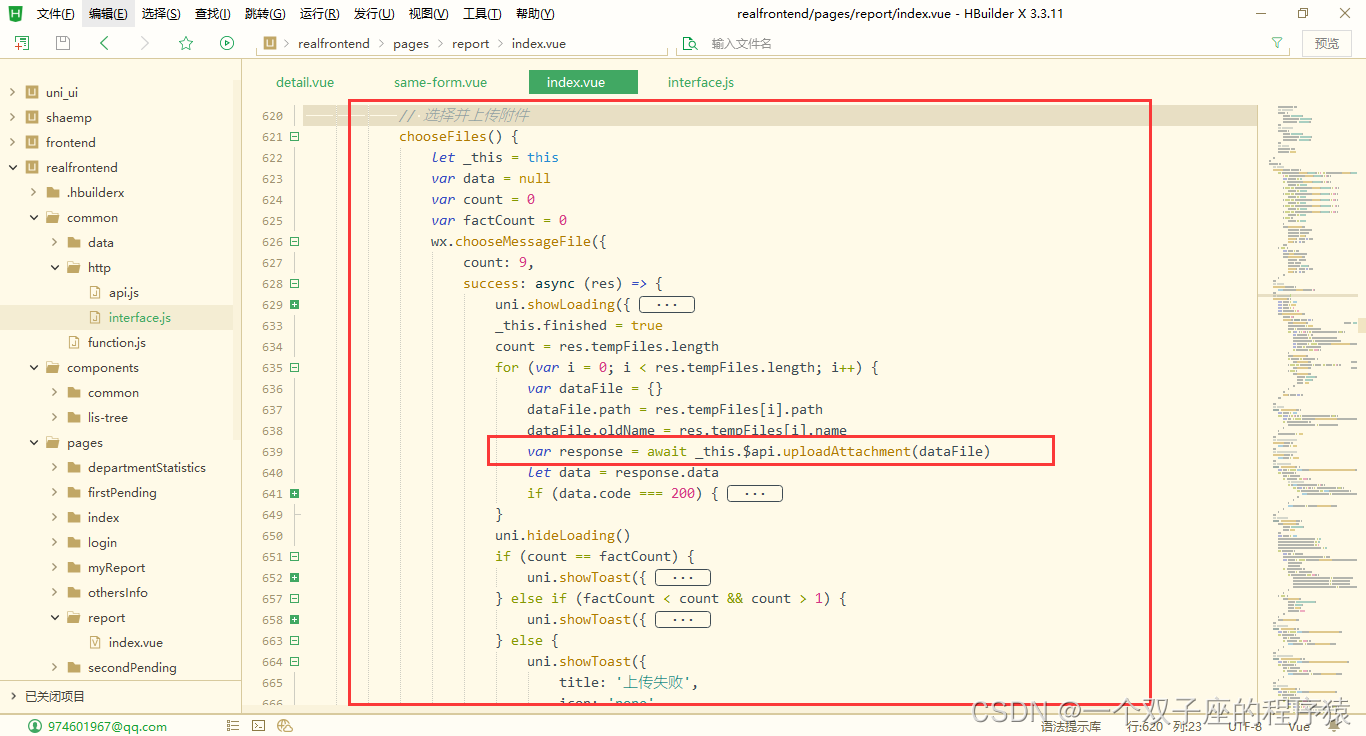Click the filter funnel icon near preview
The image size is (1366, 736).
coord(1277,43)
